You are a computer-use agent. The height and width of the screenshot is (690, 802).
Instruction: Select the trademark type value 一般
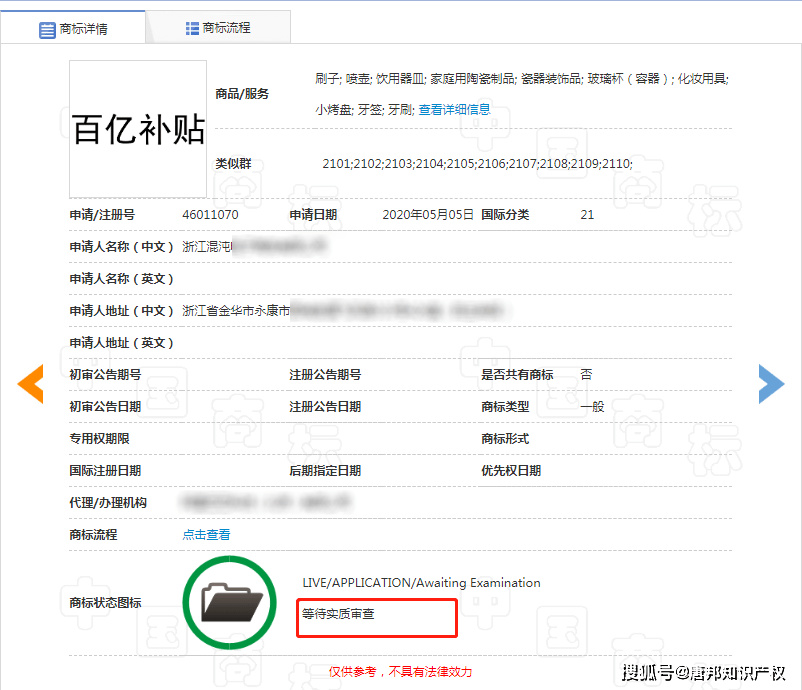(x=592, y=407)
